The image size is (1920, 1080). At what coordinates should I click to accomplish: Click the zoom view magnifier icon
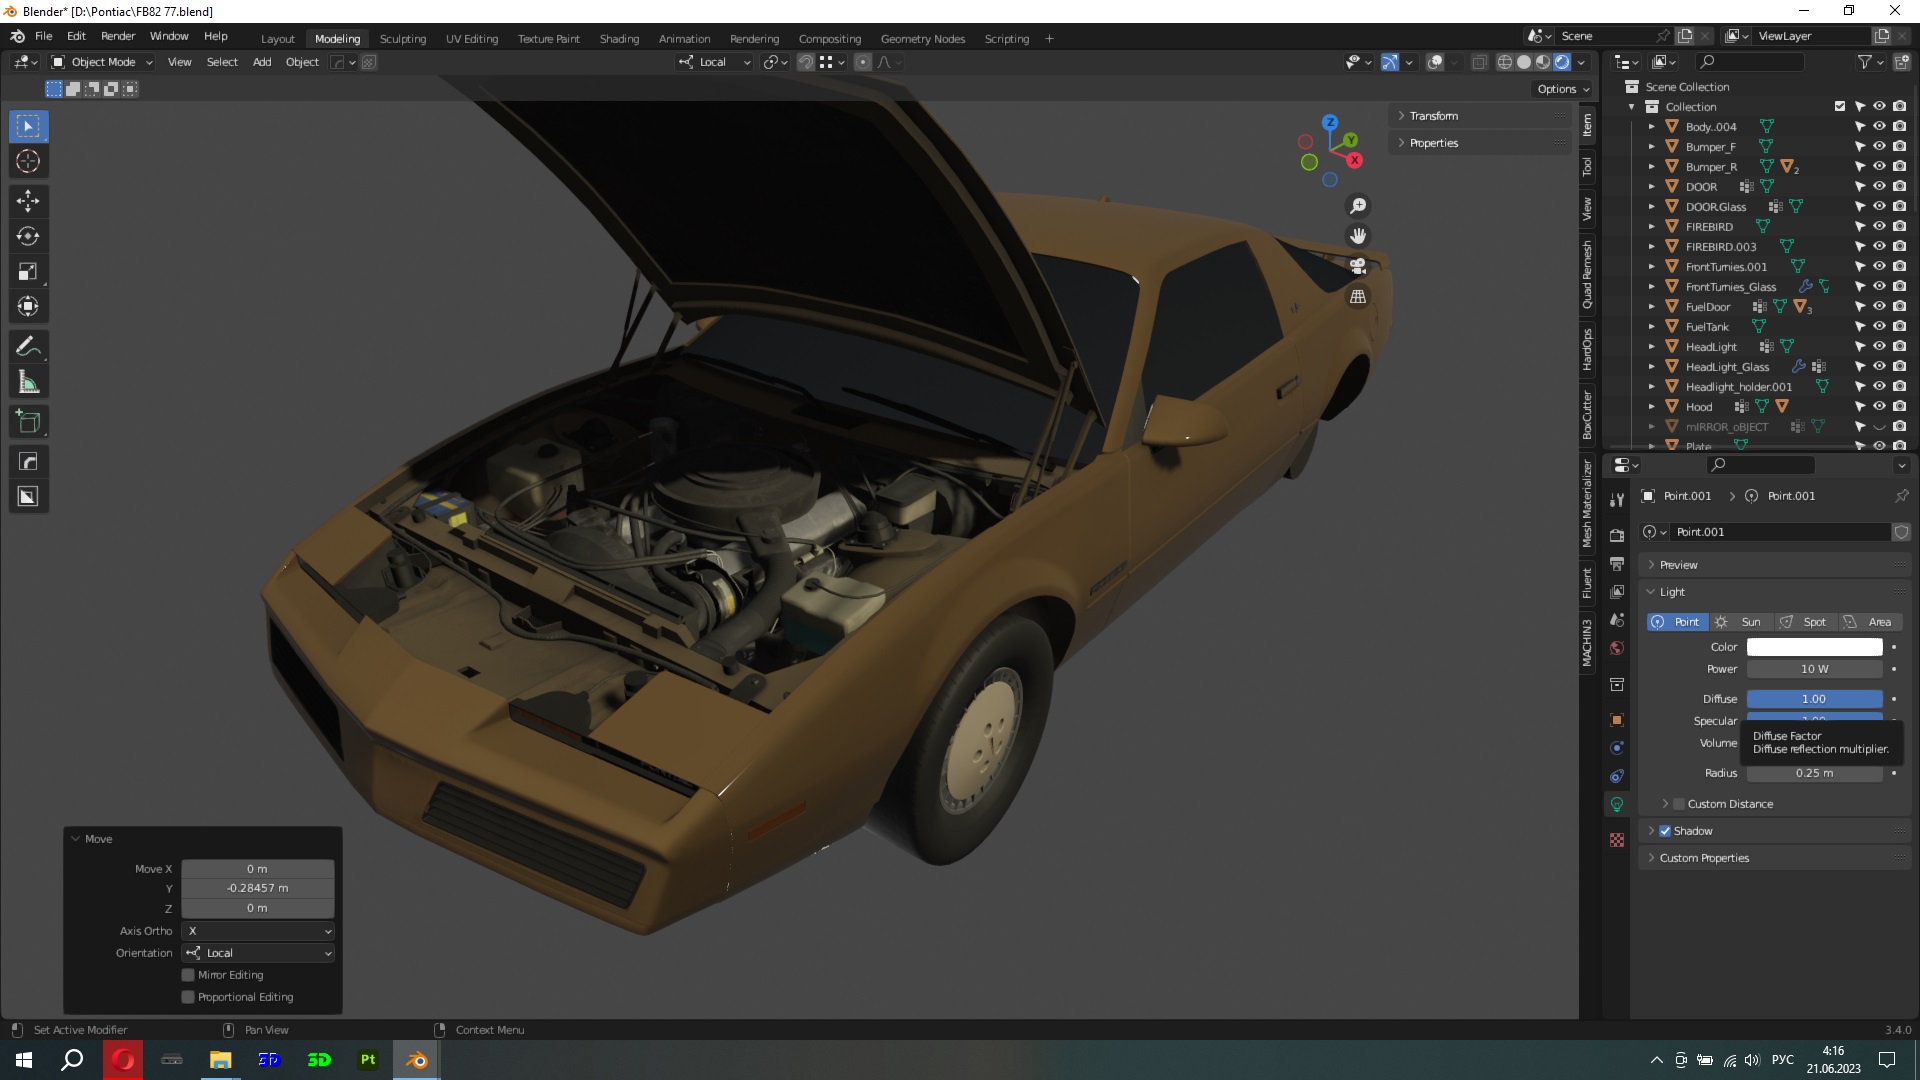1358,206
